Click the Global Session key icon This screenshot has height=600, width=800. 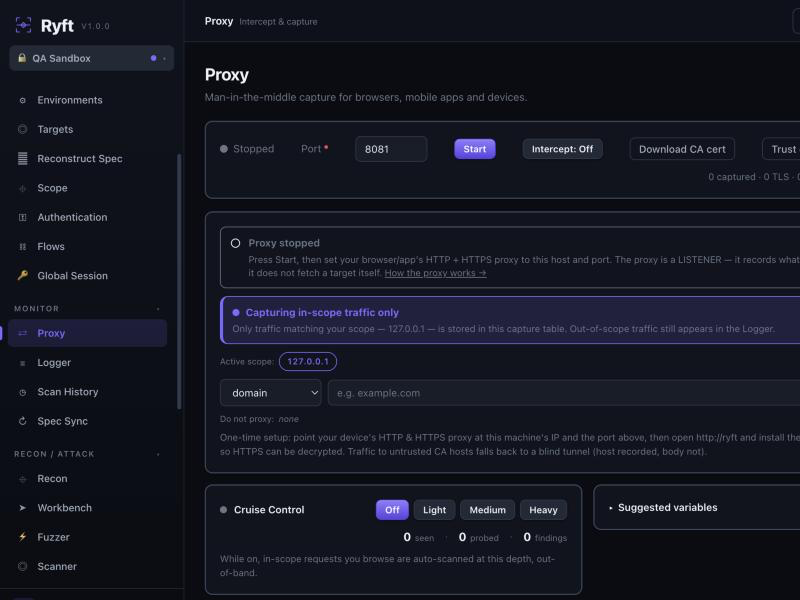[x=22, y=276]
